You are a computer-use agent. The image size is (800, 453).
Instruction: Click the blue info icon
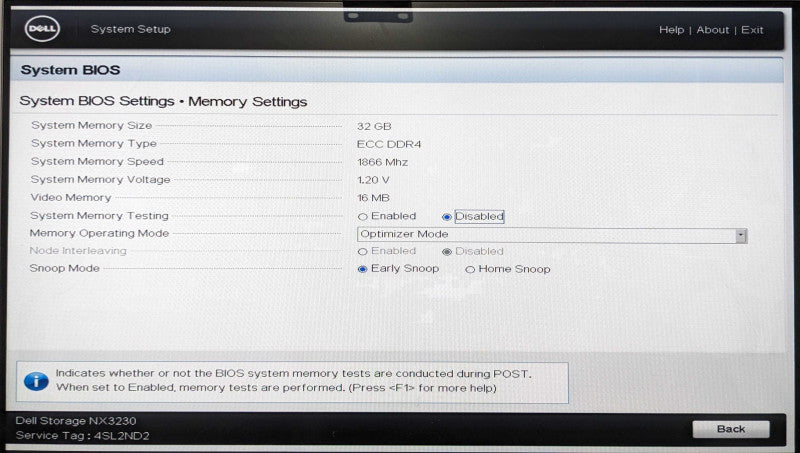click(x=36, y=381)
